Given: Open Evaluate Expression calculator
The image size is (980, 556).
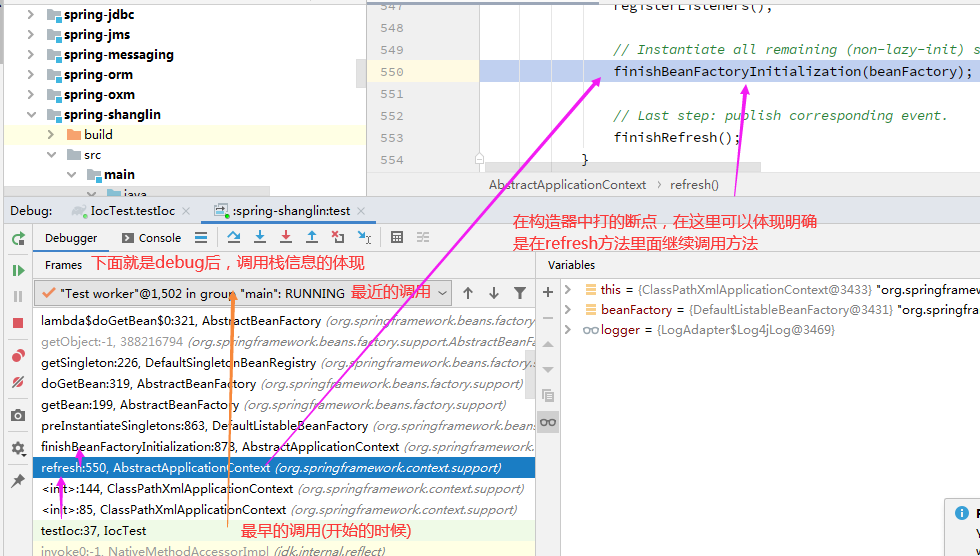Looking at the screenshot, I should 397,237.
